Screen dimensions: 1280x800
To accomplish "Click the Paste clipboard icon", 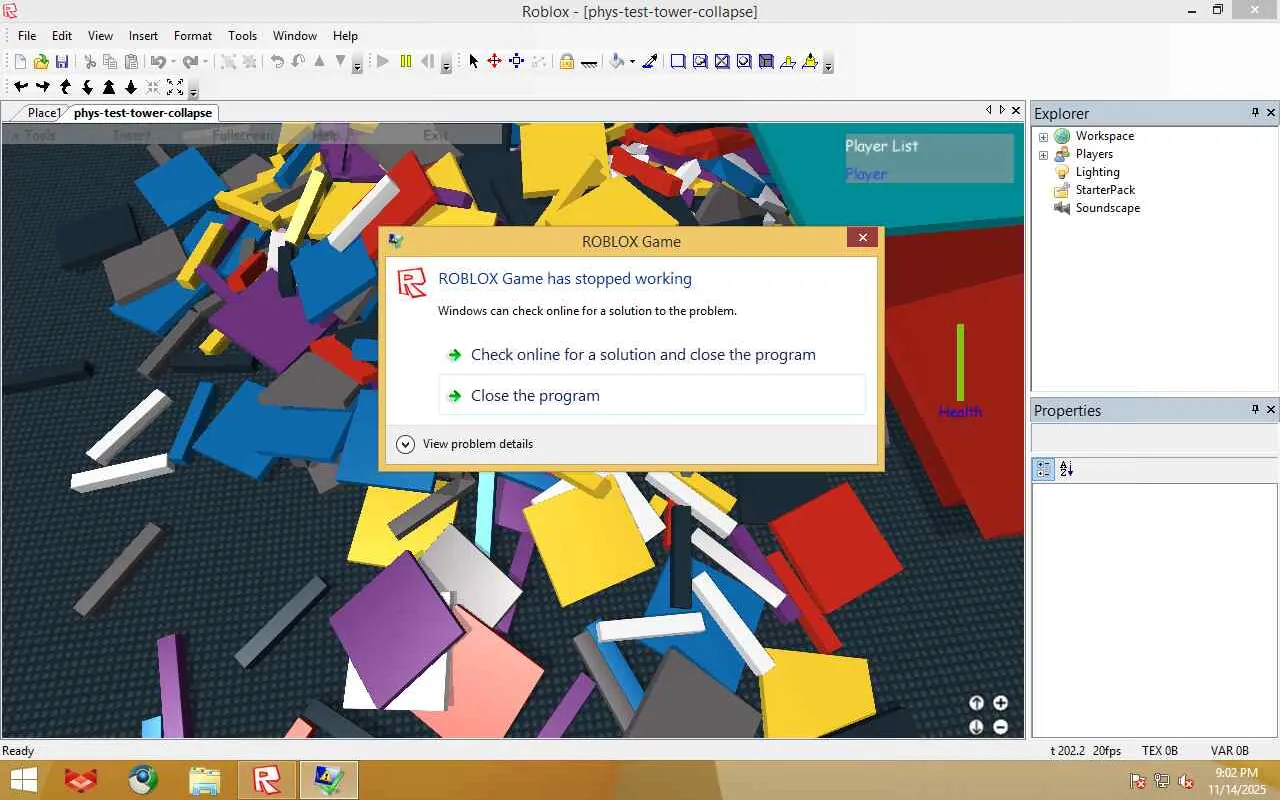I will [x=131, y=62].
